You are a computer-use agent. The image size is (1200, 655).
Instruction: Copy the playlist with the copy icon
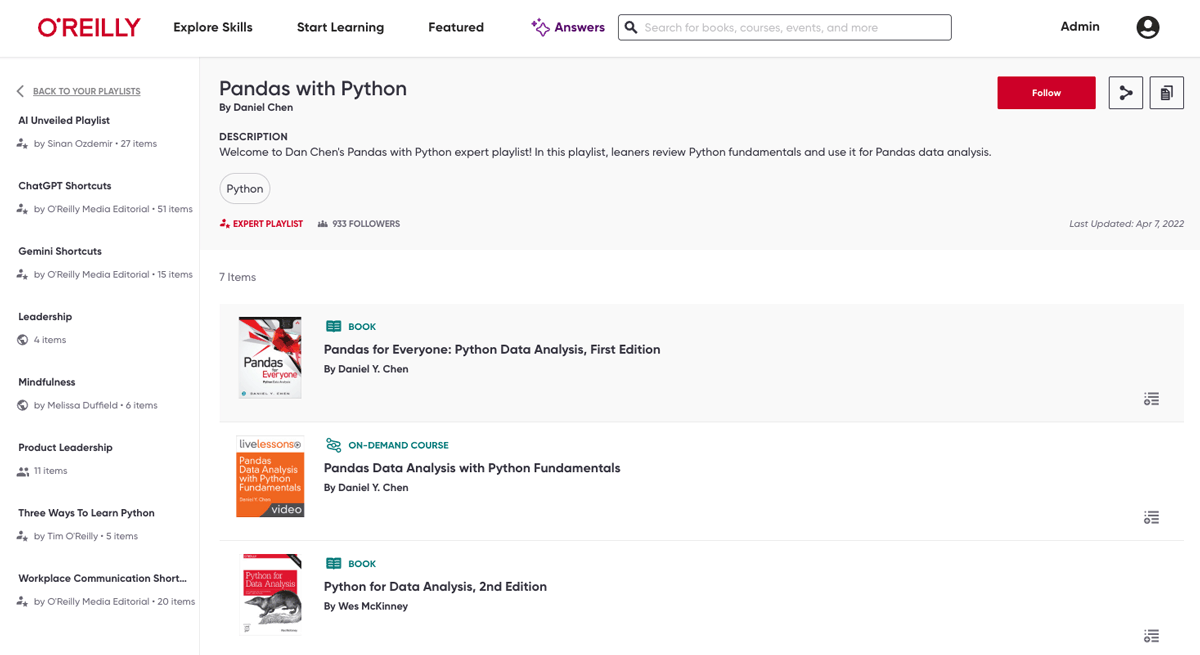[1167, 93]
